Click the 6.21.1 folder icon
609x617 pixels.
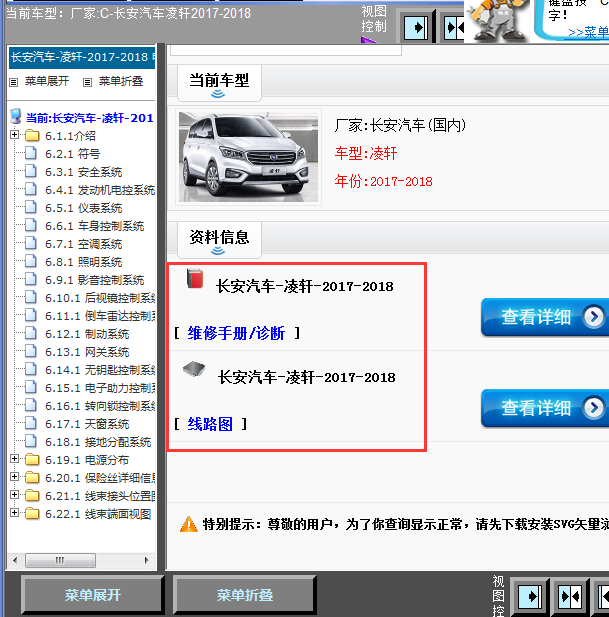pyautogui.click(x=32, y=496)
